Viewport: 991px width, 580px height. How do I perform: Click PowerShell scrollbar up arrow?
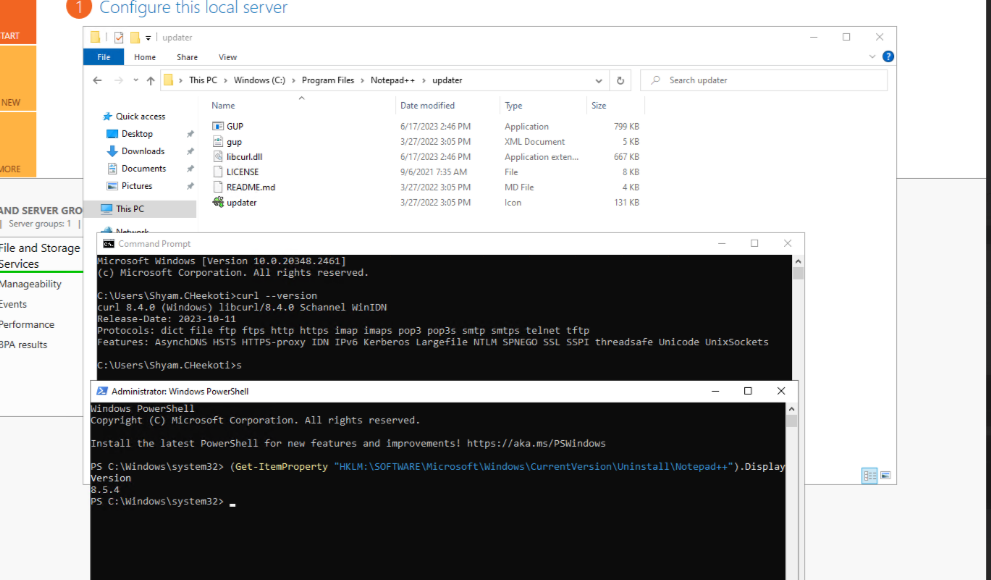click(x=791, y=409)
